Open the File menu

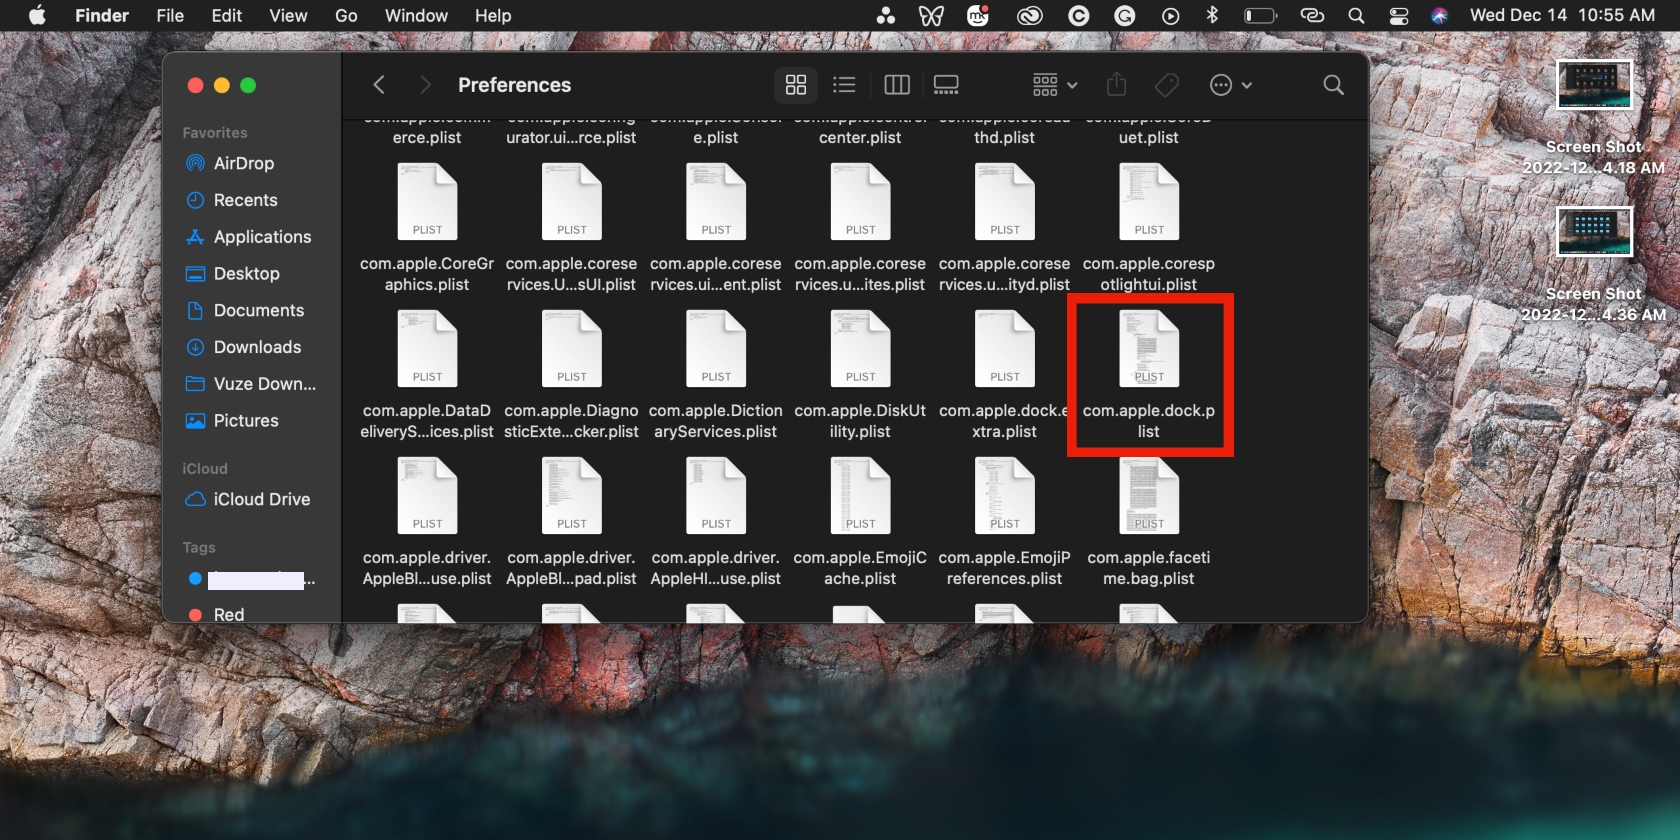click(170, 15)
